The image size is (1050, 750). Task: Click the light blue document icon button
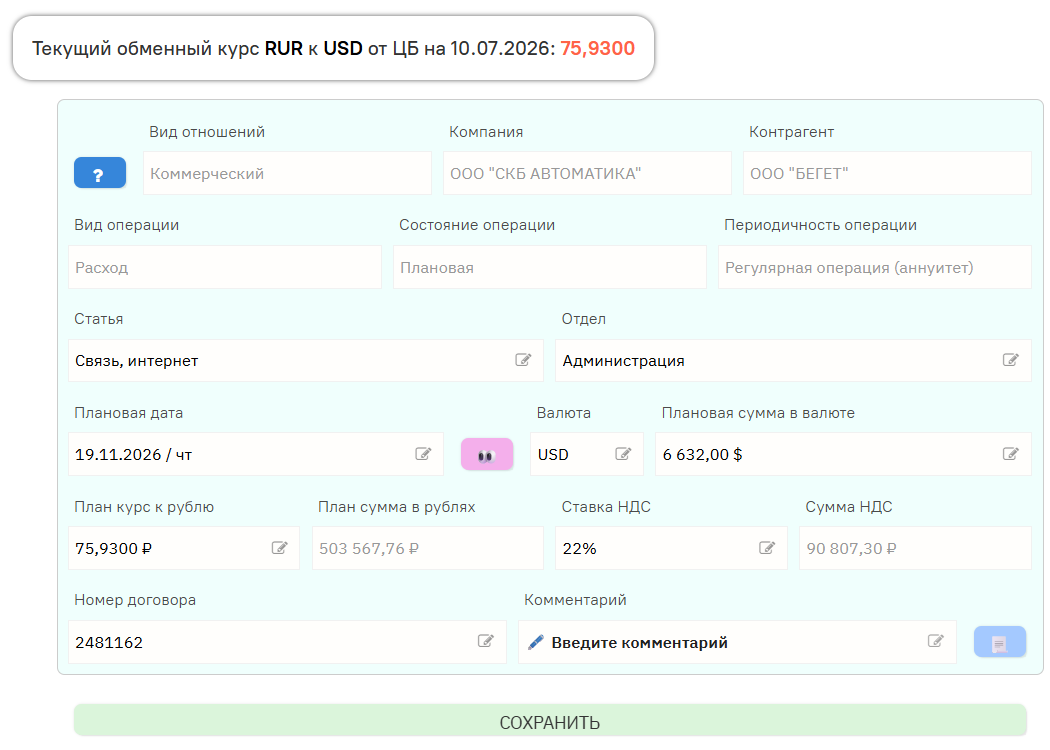1000,642
